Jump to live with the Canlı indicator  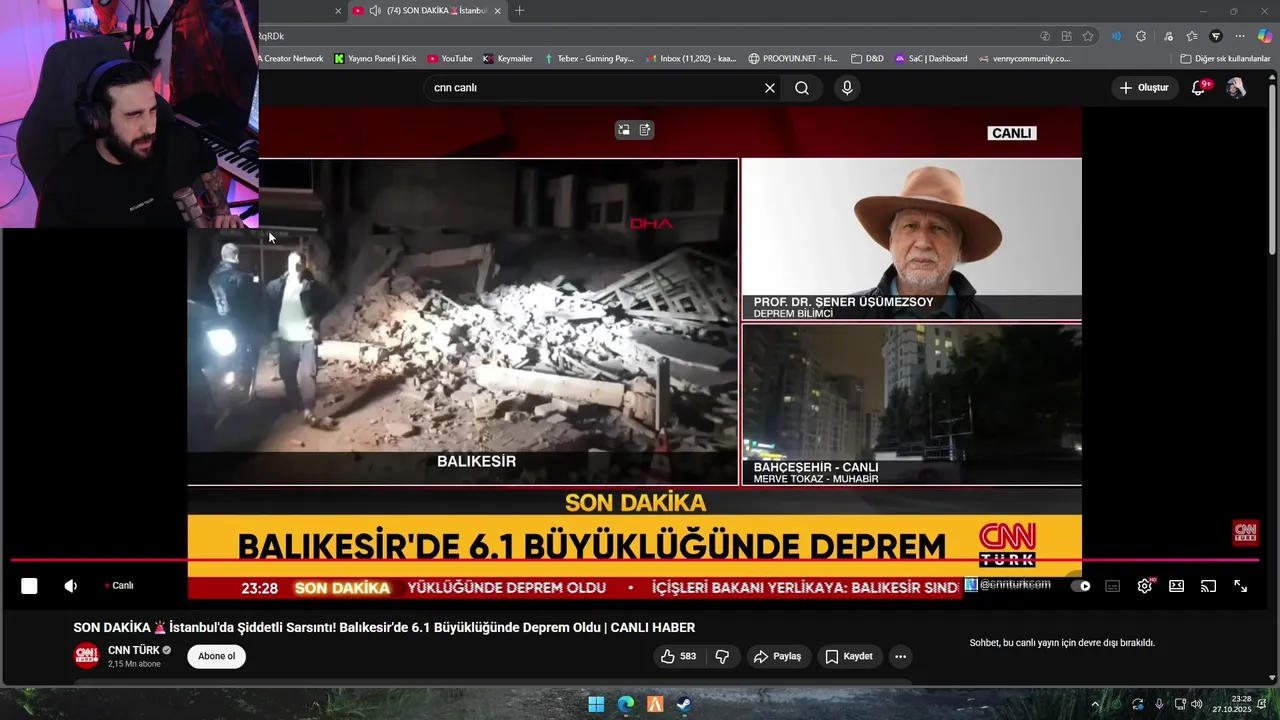(119, 586)
